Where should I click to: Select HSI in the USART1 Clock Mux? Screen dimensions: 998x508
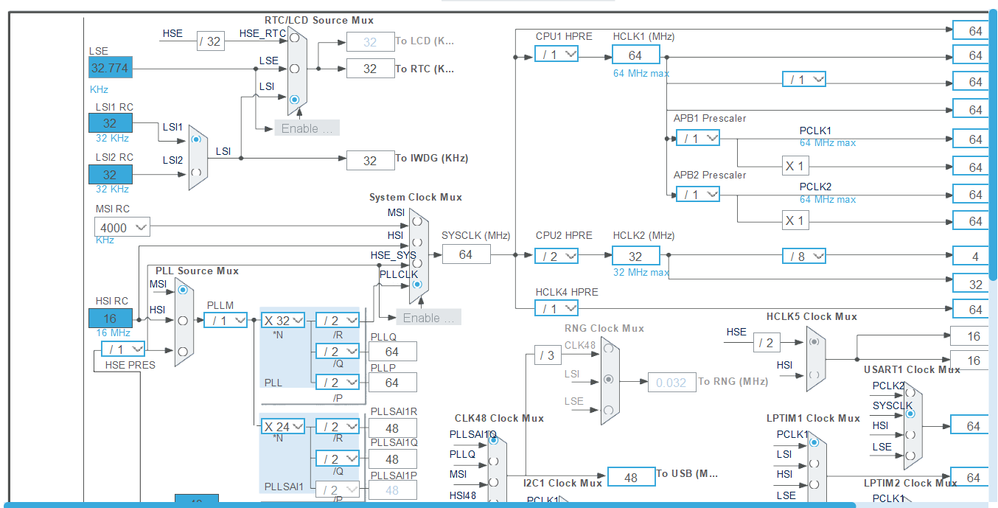point(910,434)
